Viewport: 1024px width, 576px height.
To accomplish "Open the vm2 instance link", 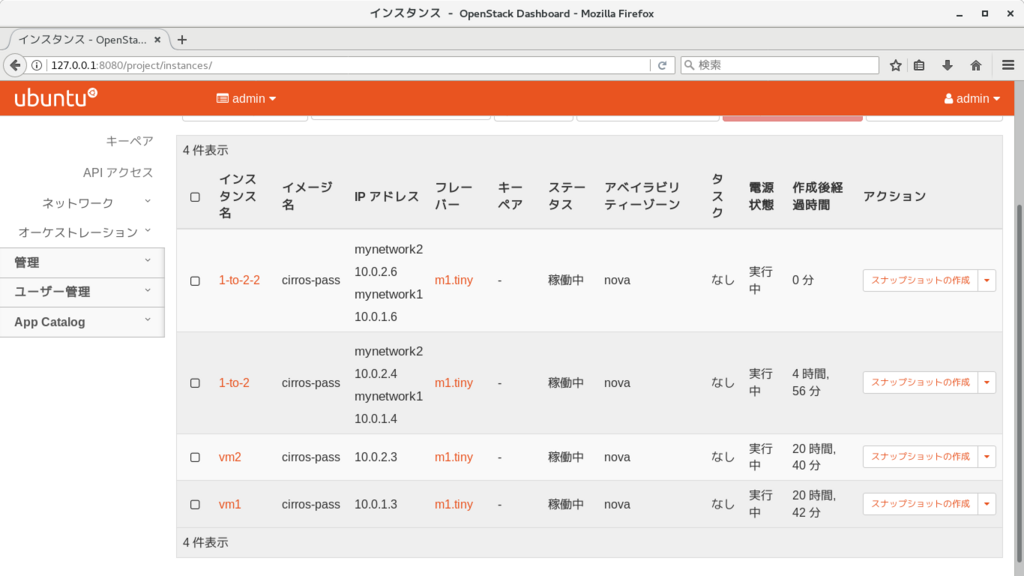I will [x=230, y=457].
